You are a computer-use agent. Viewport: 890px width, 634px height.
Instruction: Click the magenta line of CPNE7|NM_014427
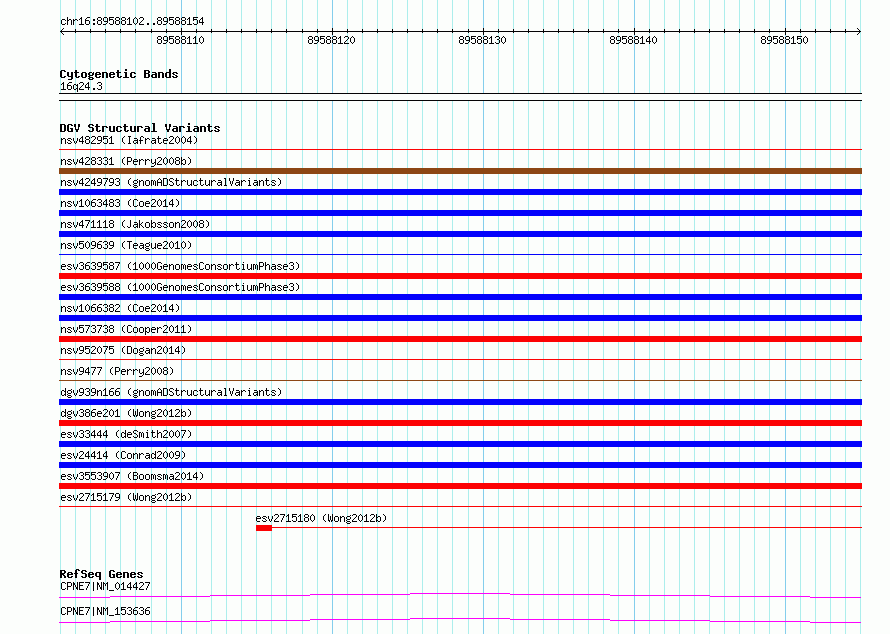(x=460, y=595)
